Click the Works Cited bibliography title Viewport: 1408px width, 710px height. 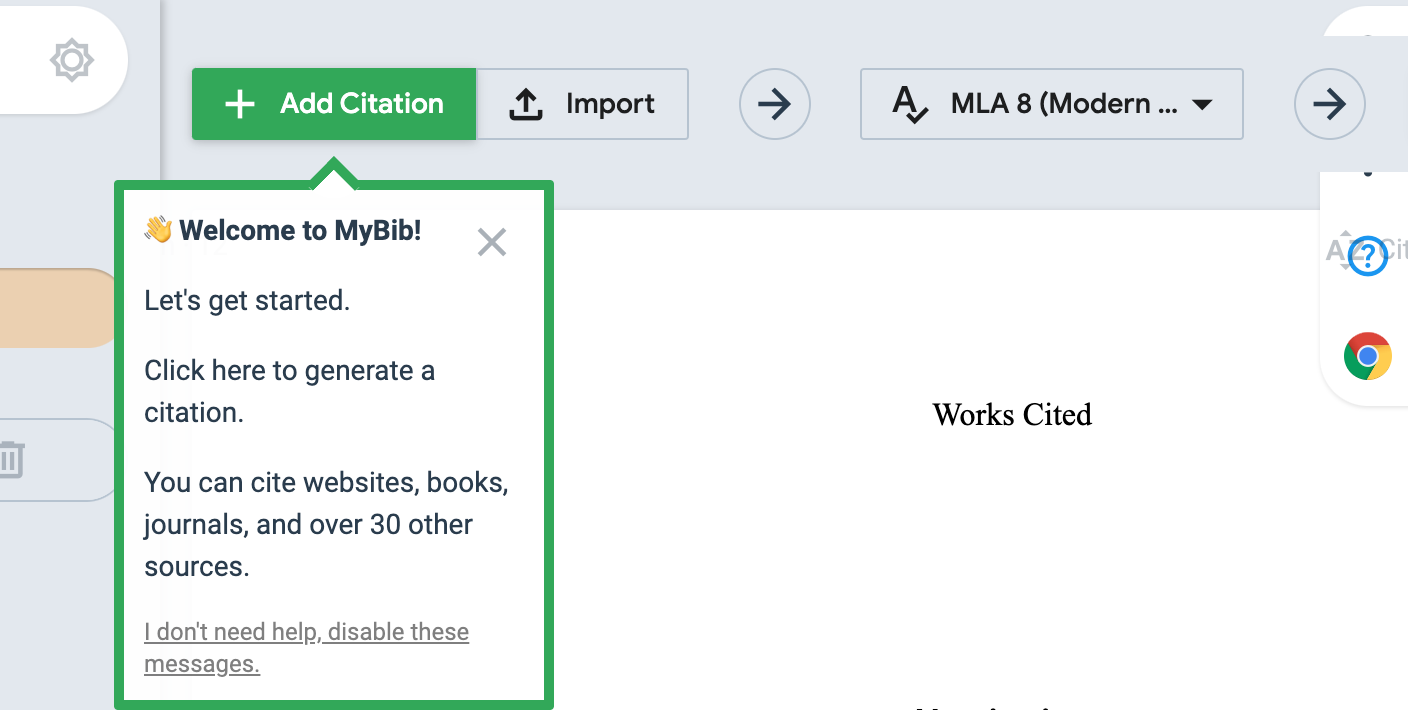click(x=1011, y=414)
